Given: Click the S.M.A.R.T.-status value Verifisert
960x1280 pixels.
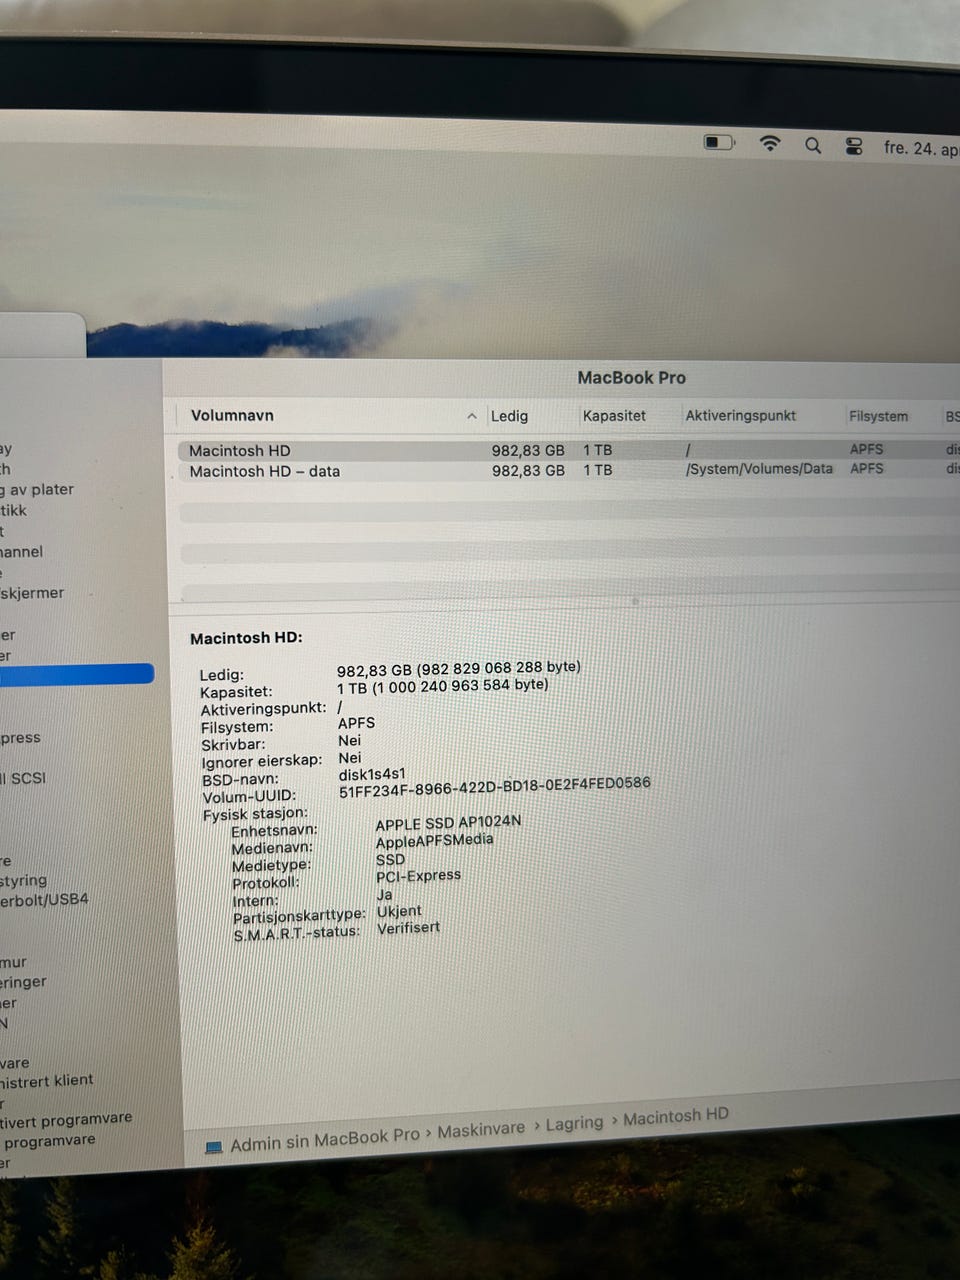Looking at the screenshot, I should click(x=408, y=928).
